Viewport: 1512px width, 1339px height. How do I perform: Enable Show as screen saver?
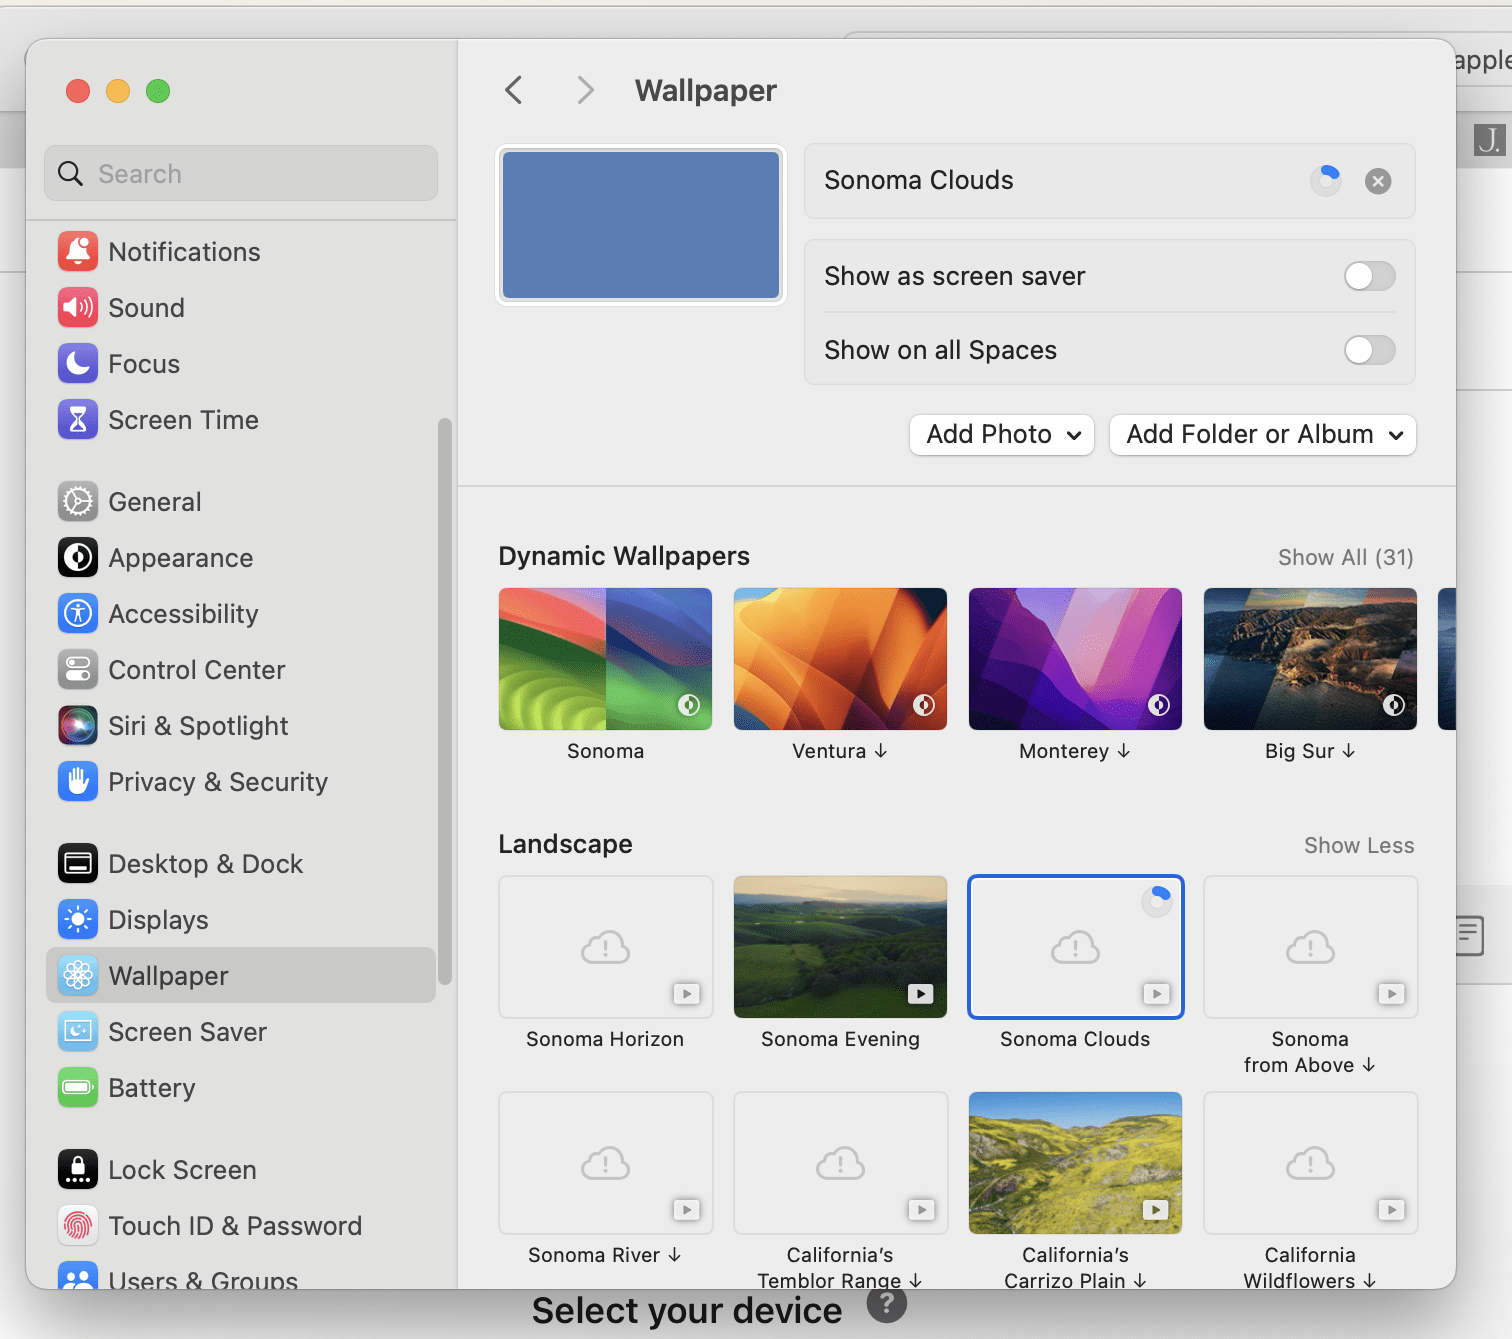point(1369,276)
